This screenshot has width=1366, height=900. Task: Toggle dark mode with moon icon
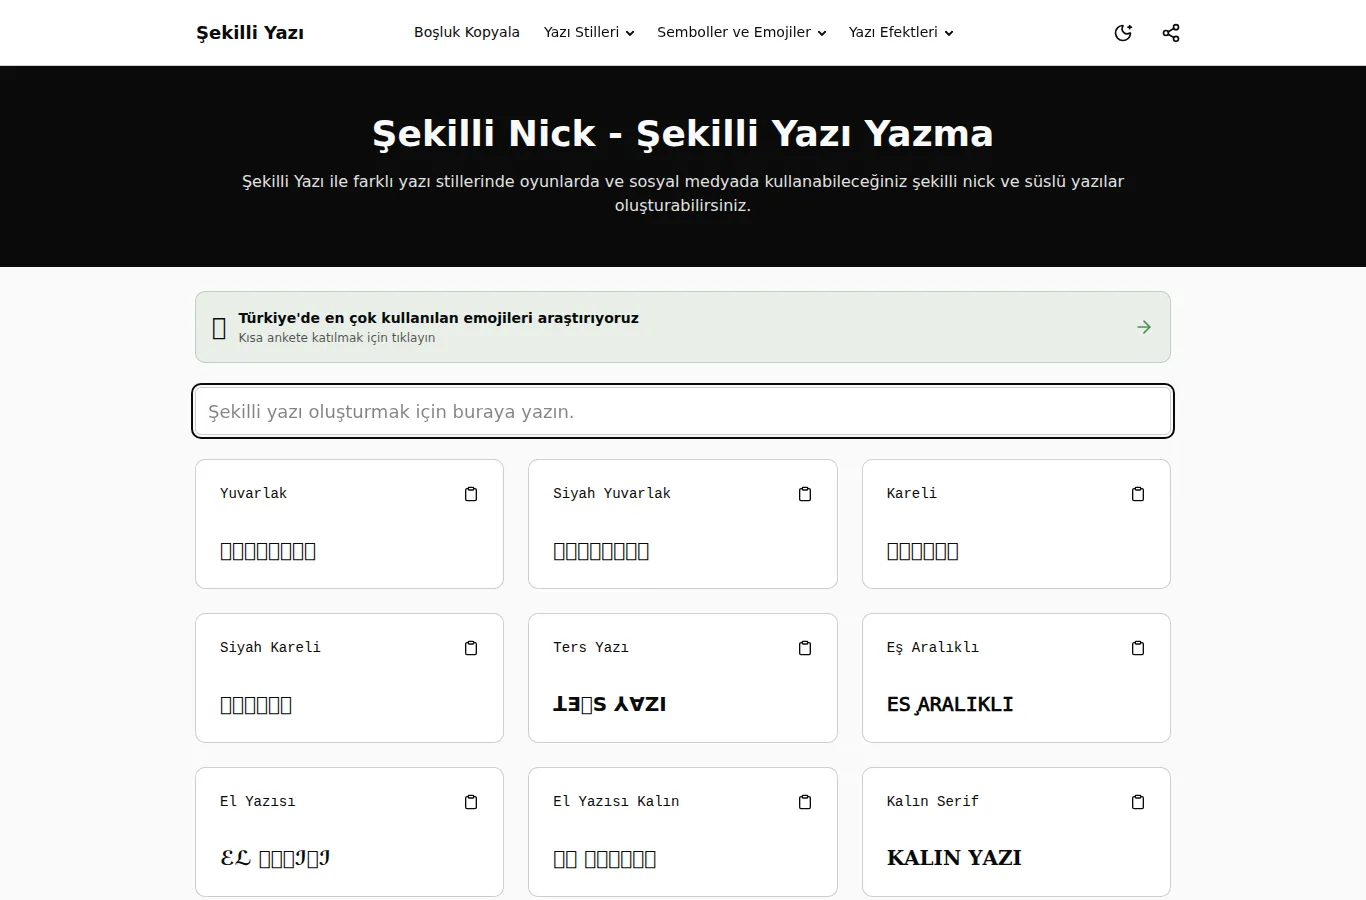[x=1123, y=33]
